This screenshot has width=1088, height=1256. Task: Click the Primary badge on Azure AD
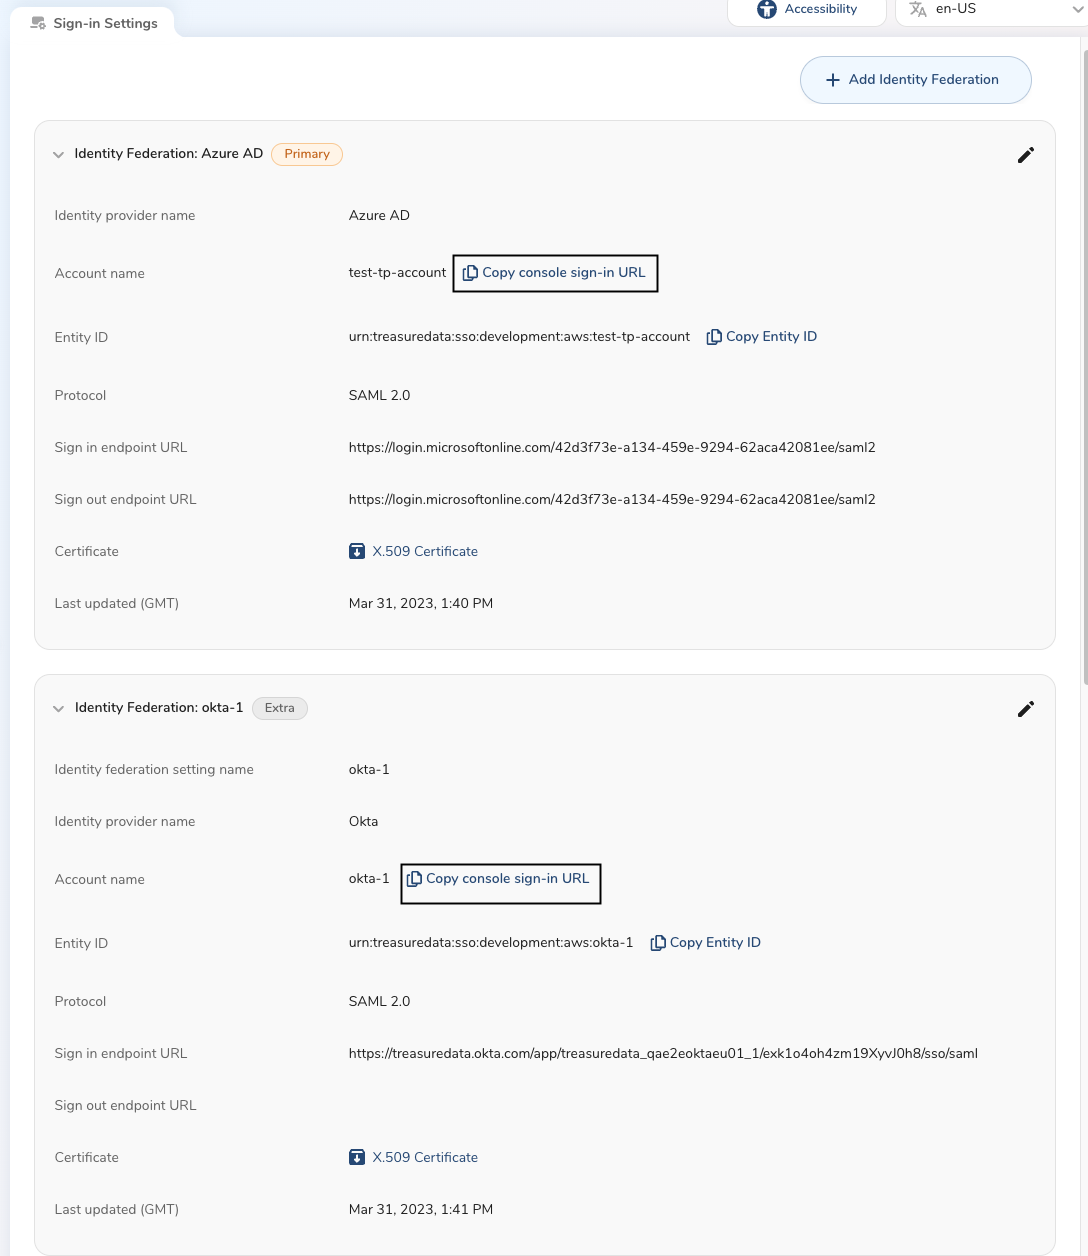point(307,154)
